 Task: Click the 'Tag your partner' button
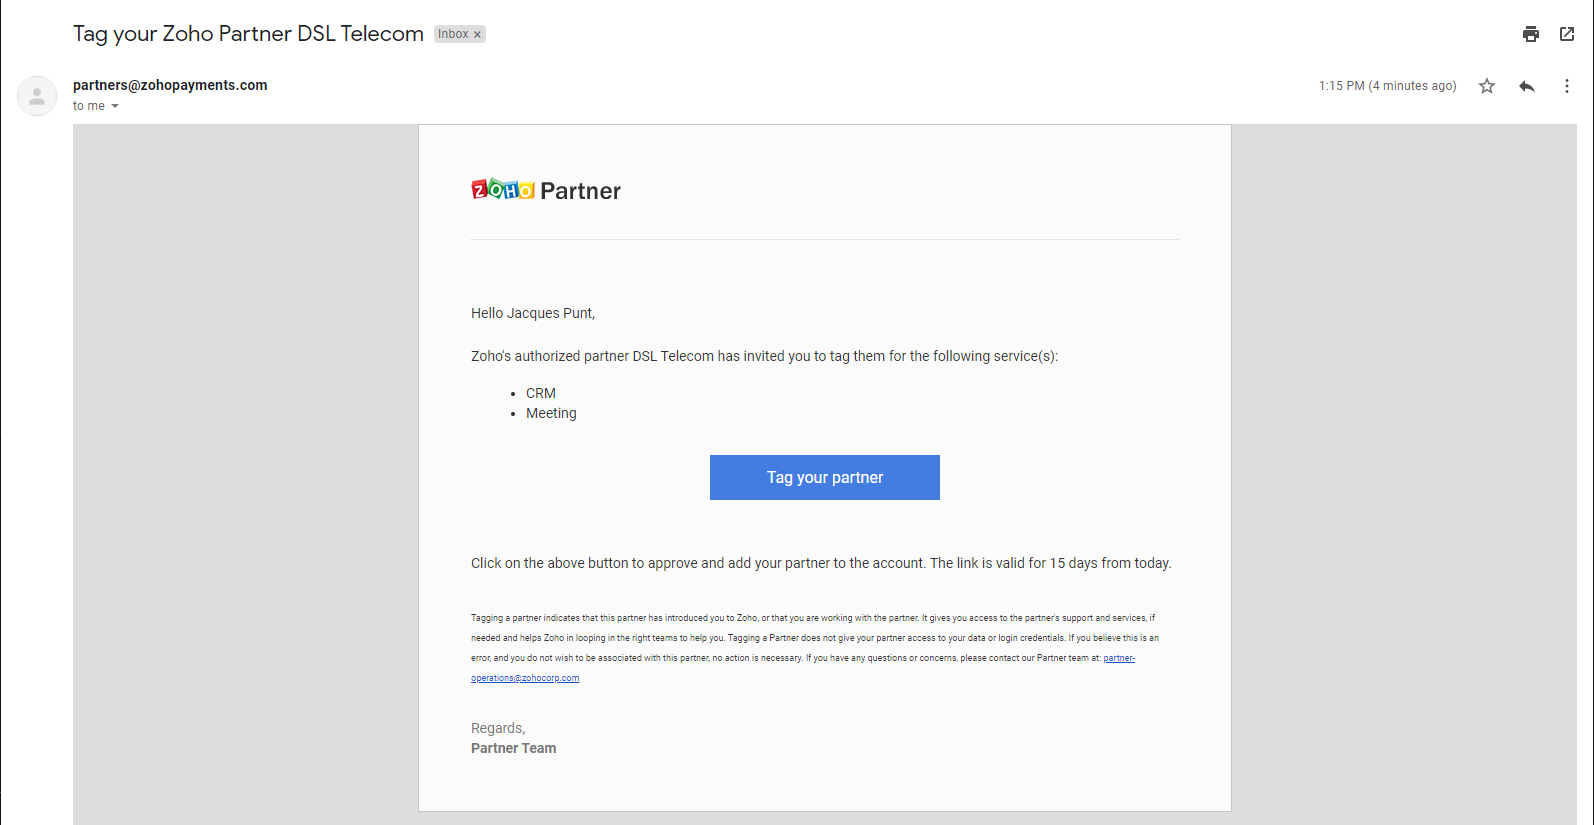[x=825, y=477]
